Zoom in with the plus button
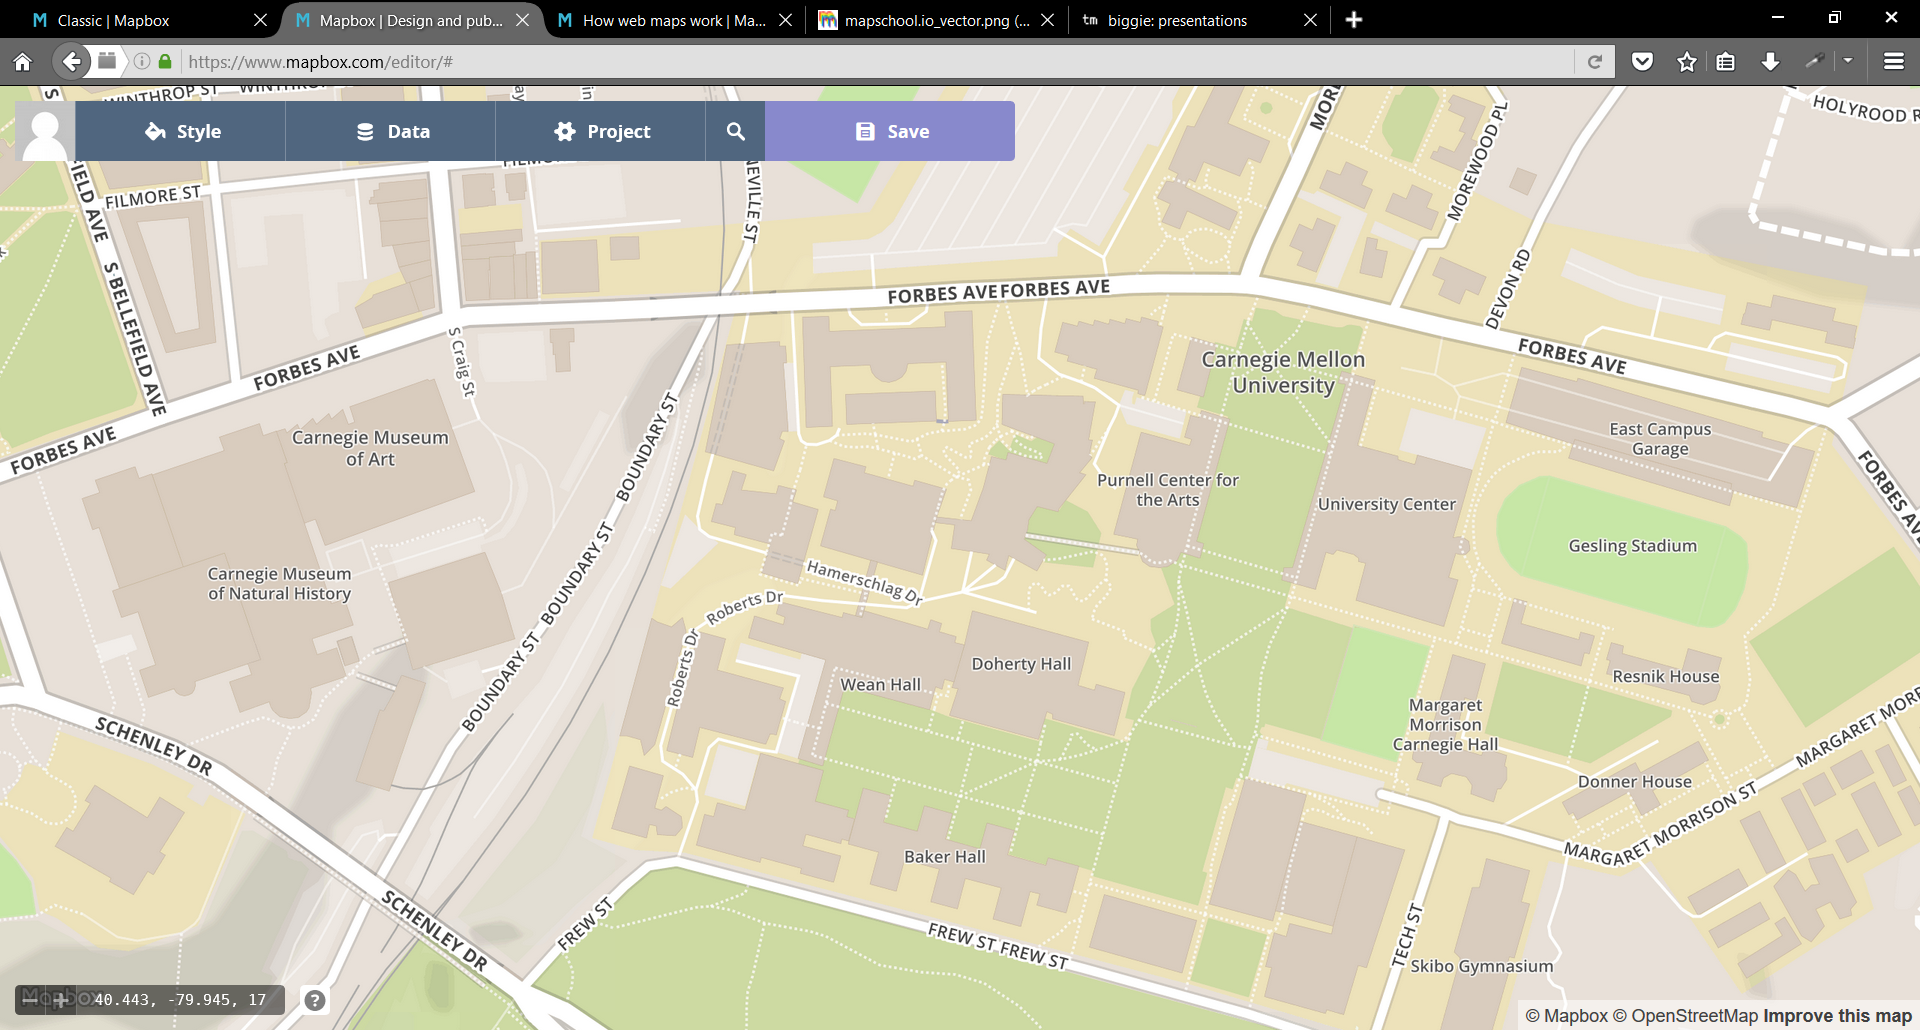This screenshot has width=1920, height=1030. 60,999
